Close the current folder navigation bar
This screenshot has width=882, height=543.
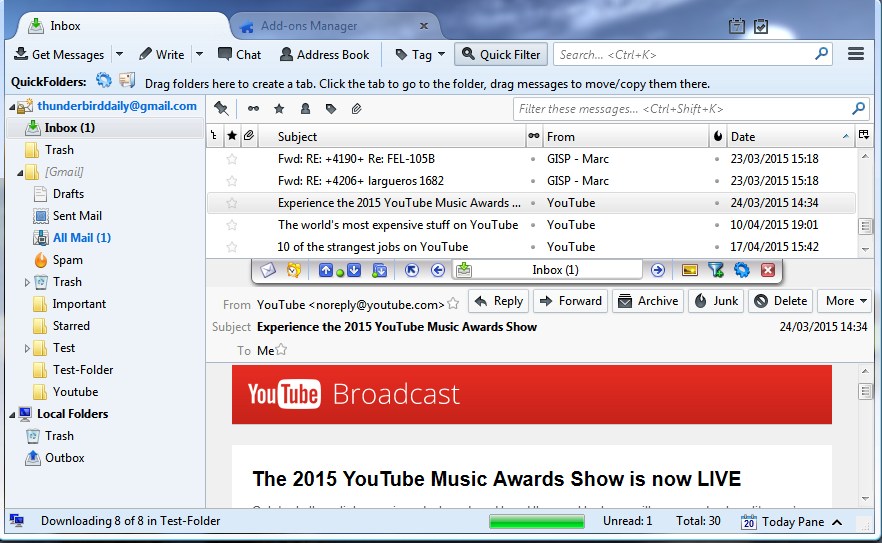pos(768,270)
